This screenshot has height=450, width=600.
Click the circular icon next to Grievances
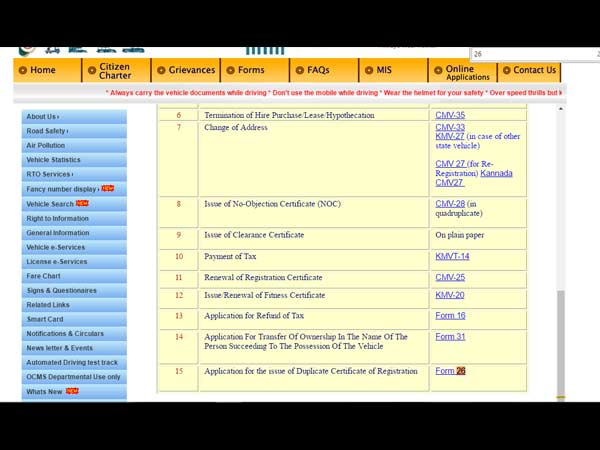click(162, 70)
